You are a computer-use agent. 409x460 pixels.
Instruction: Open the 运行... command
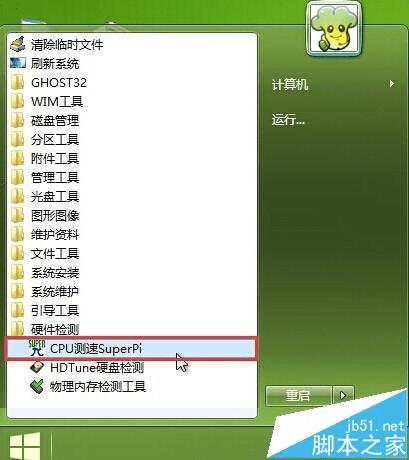[x=288, y=119]
